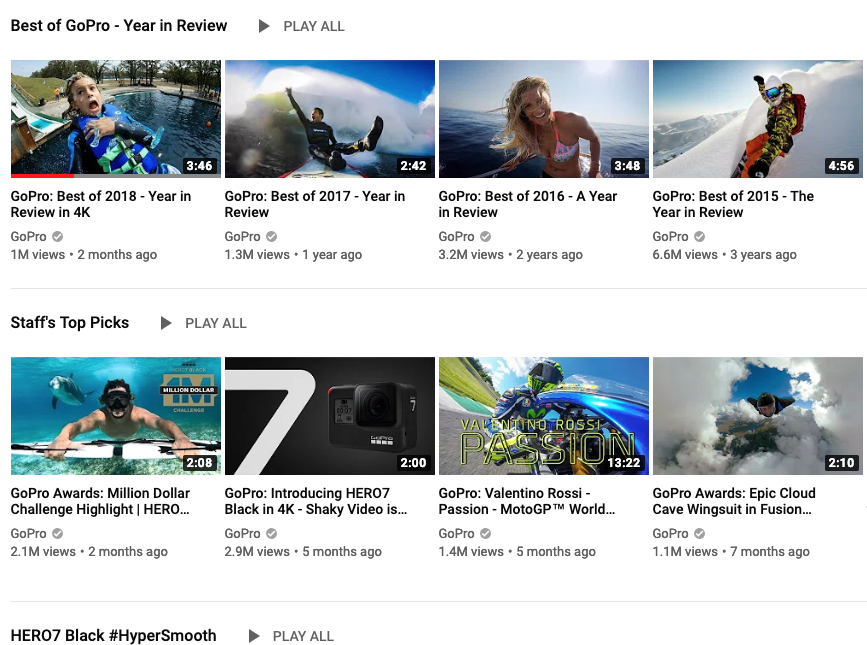Open 'HERO7 Black #HyperSmooth' section title
This screenshot has height=645, width=867.
click(x=113, y=636)
